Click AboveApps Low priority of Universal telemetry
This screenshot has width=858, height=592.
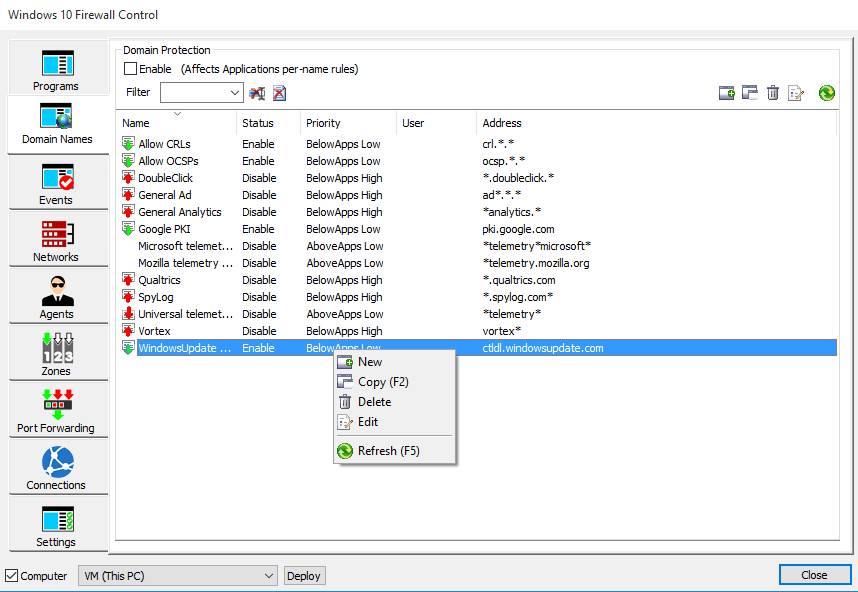tap(345, 314)
